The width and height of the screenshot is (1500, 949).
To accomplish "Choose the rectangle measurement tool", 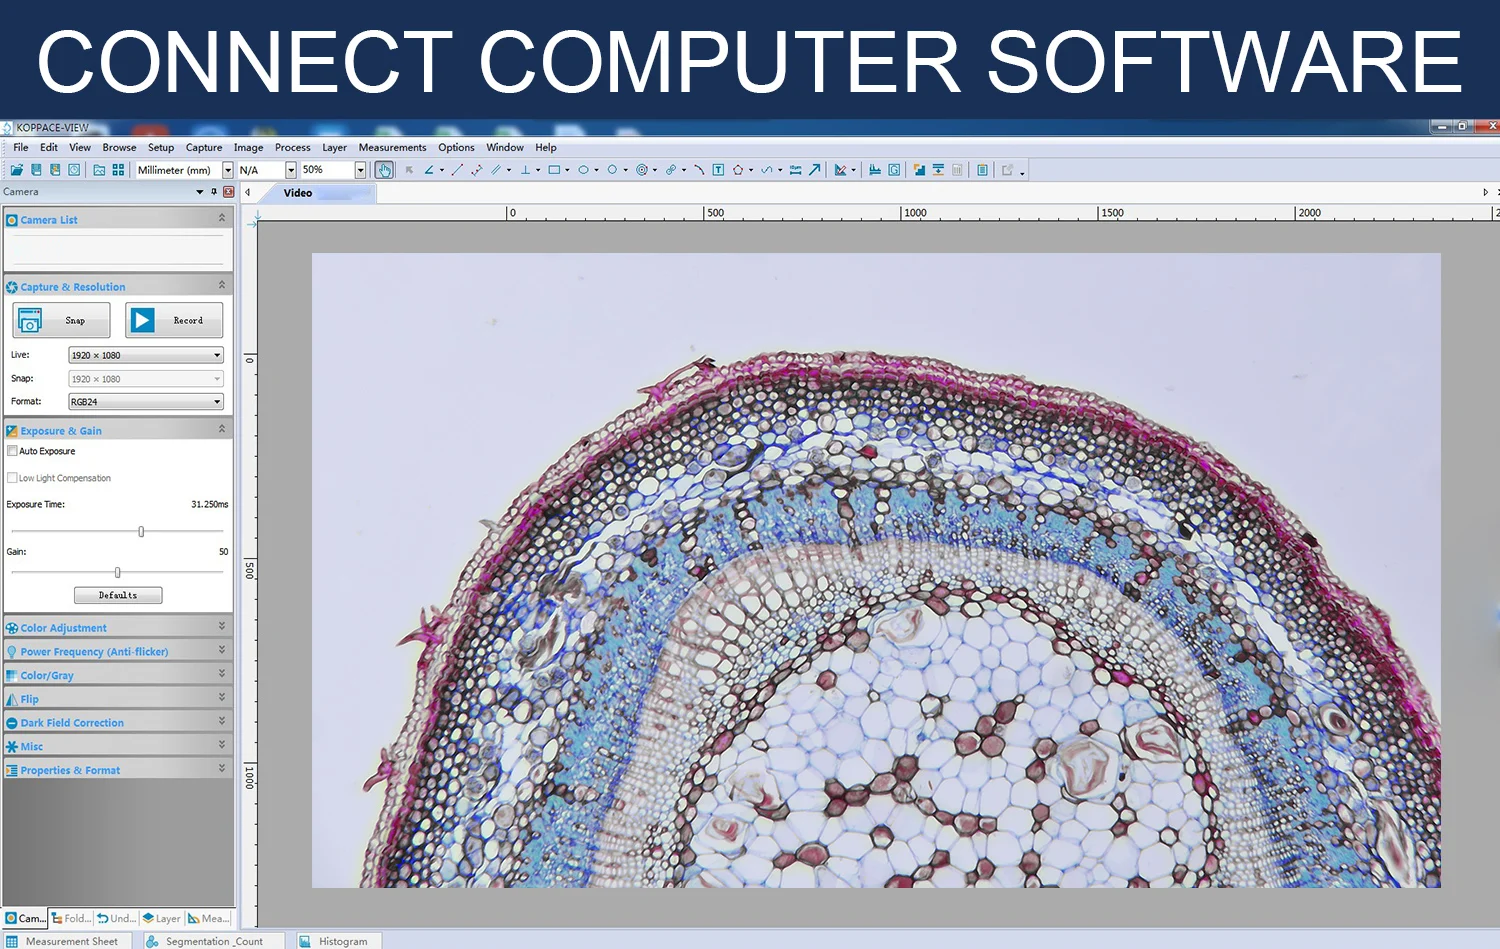I will point(554,170).
